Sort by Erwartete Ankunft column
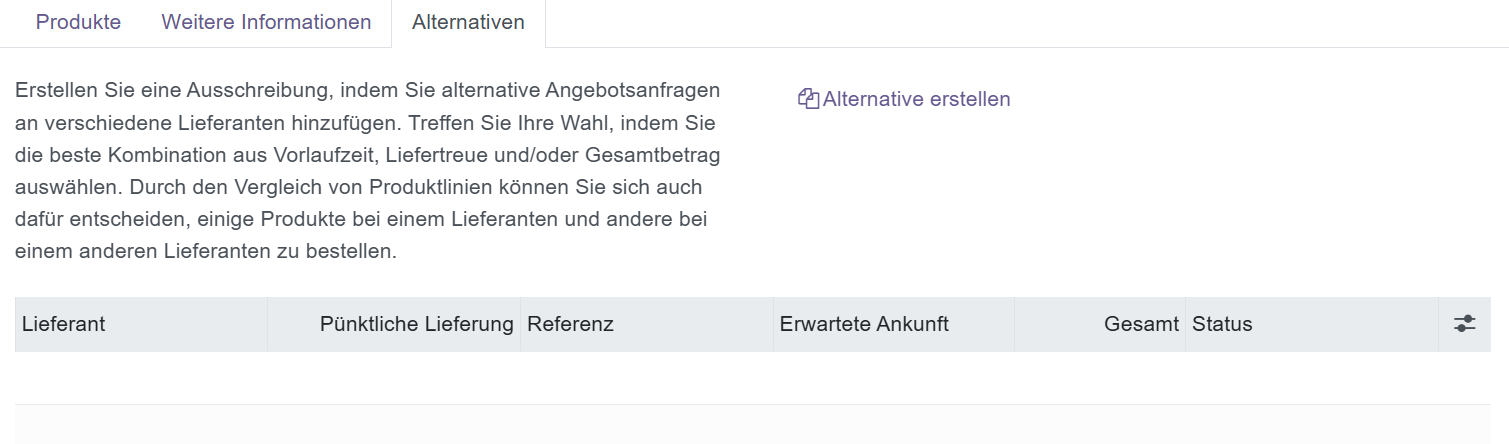This screenshot has width=1509, height=444. (864, 324)
